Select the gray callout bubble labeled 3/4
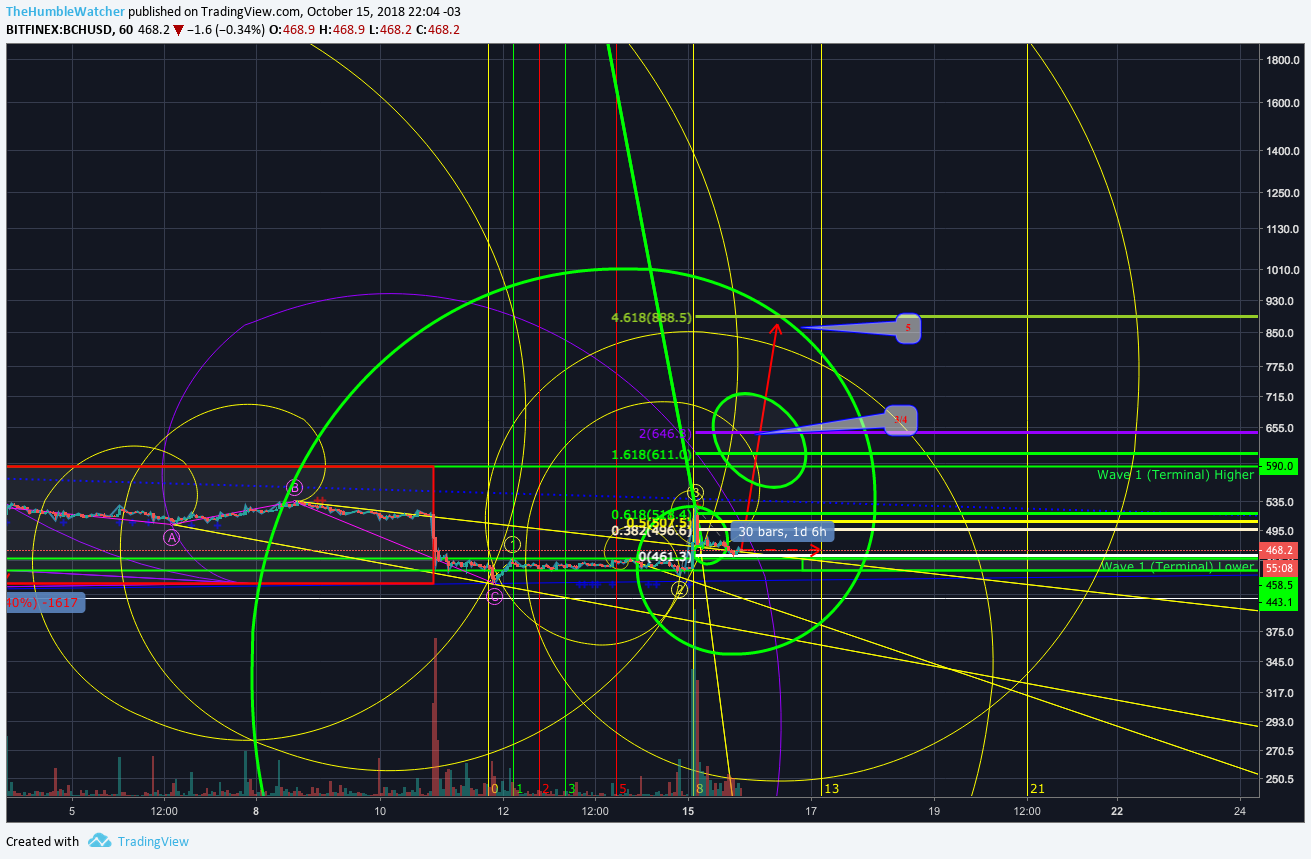The height and width of the screenshot is (859, 1311). (901, 420)
